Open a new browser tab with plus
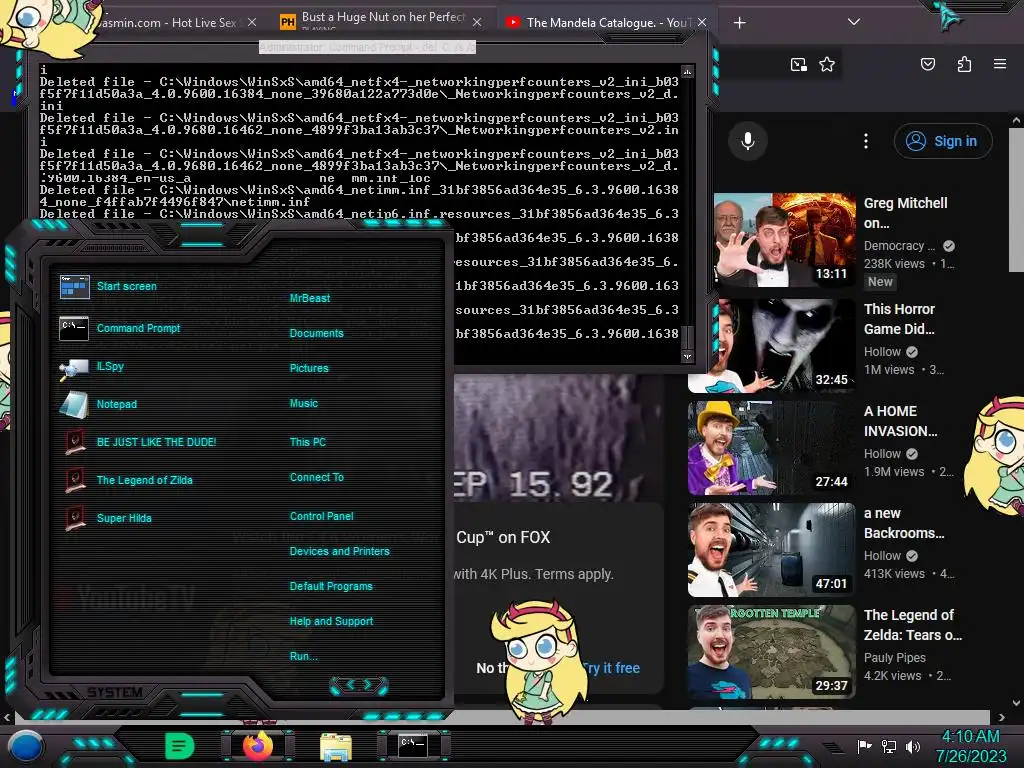 pyautogui.click(x=739, y=23)
